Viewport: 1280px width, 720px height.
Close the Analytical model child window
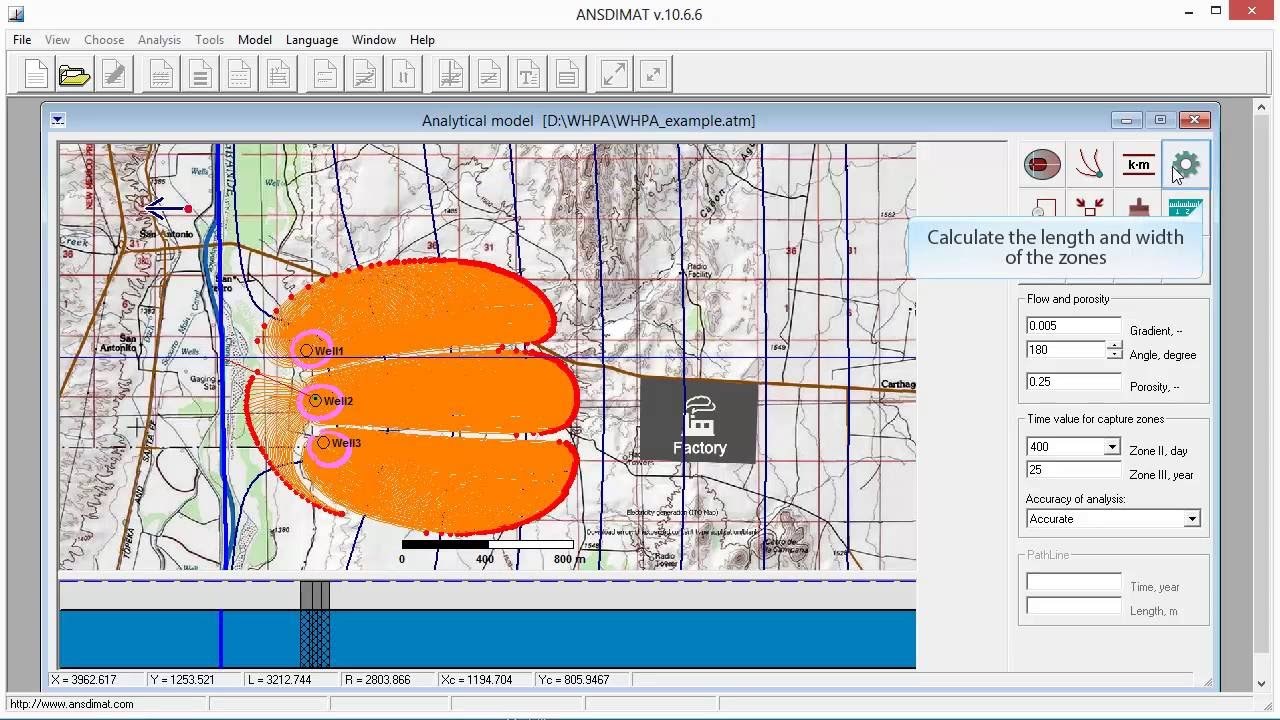(x=1195, y=120)
